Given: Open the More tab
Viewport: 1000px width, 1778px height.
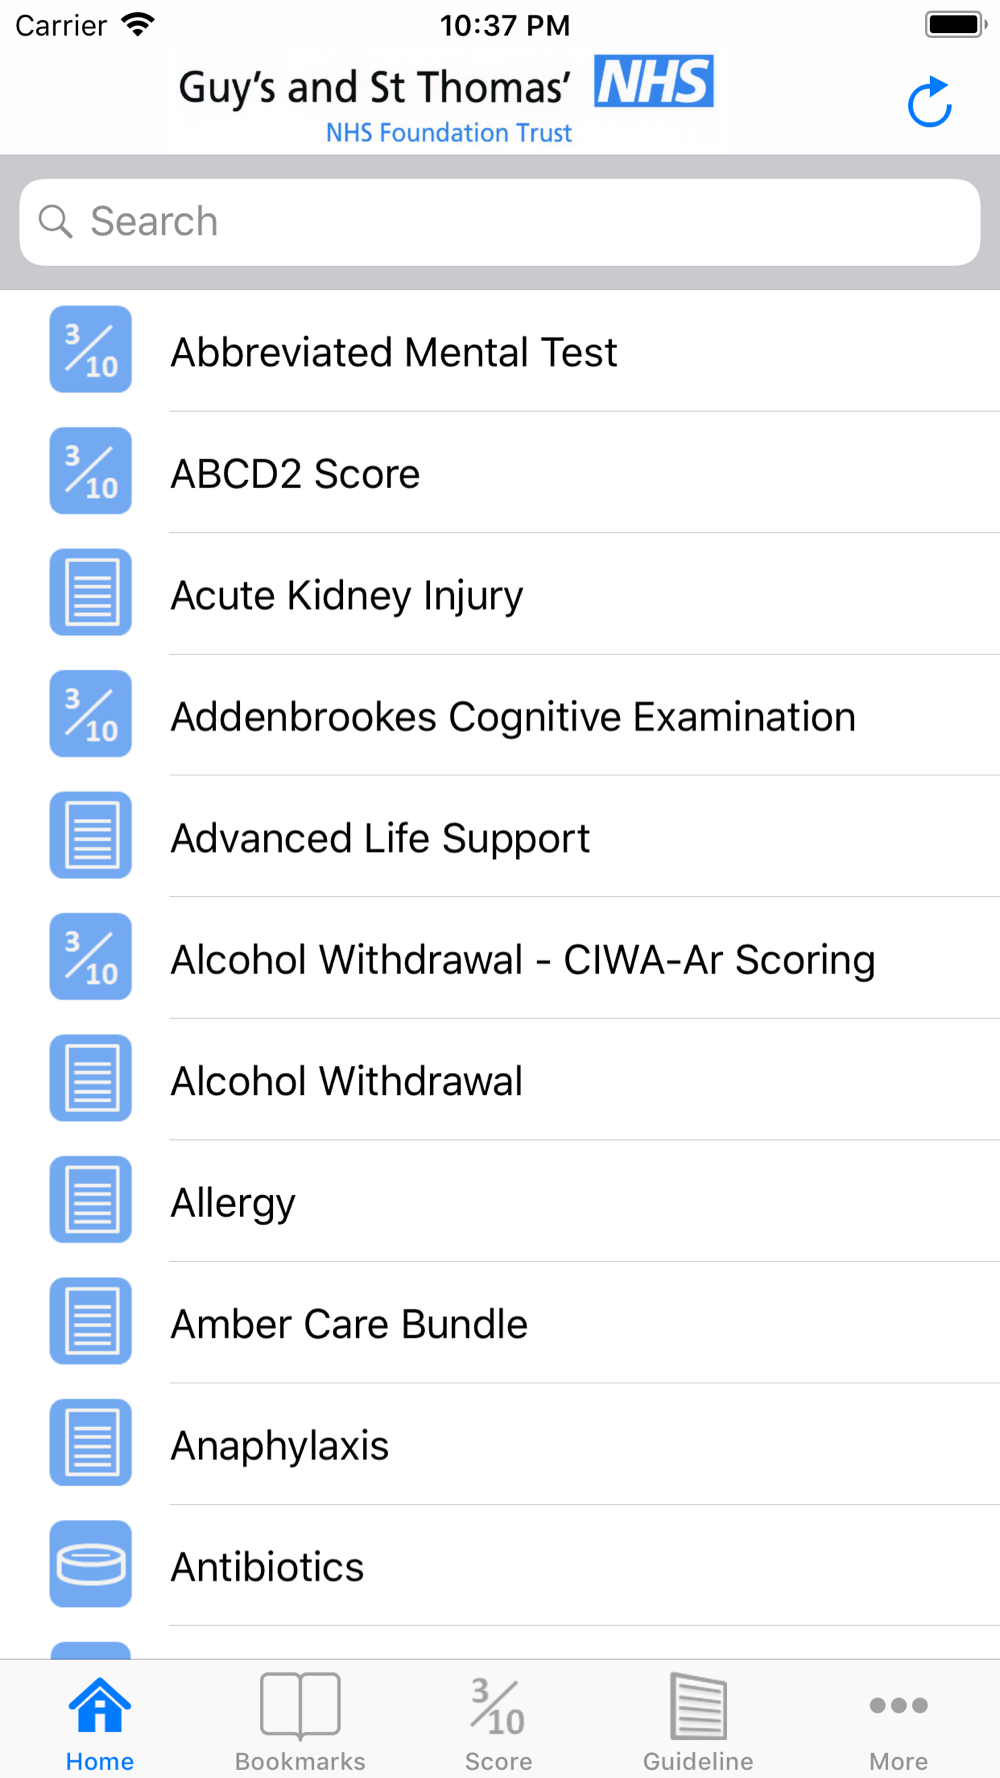Looking at the screenshot, I should pos(898,1722).
